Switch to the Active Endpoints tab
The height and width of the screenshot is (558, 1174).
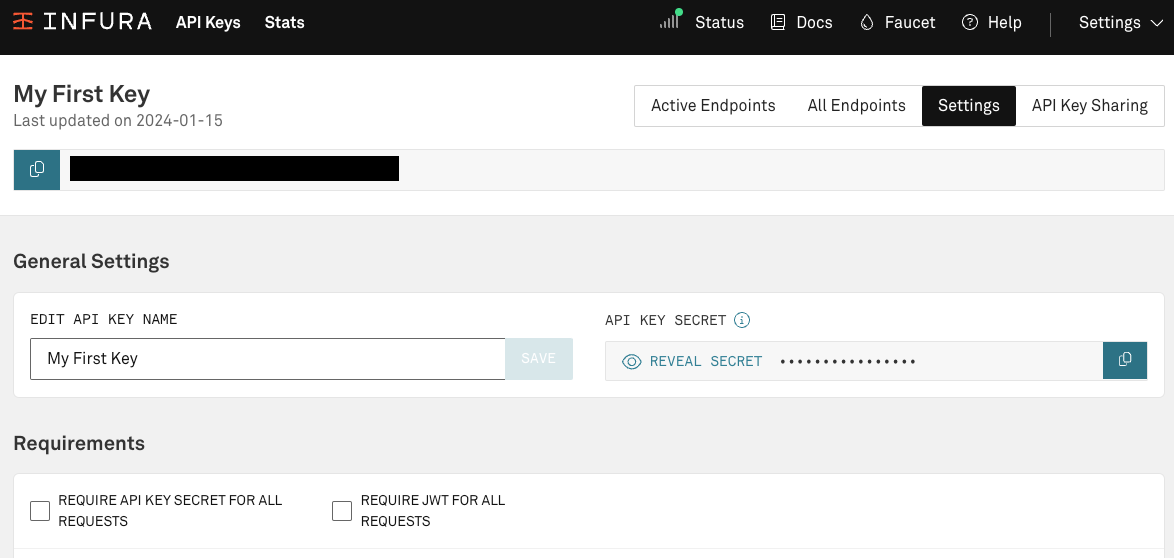(713, 106)
